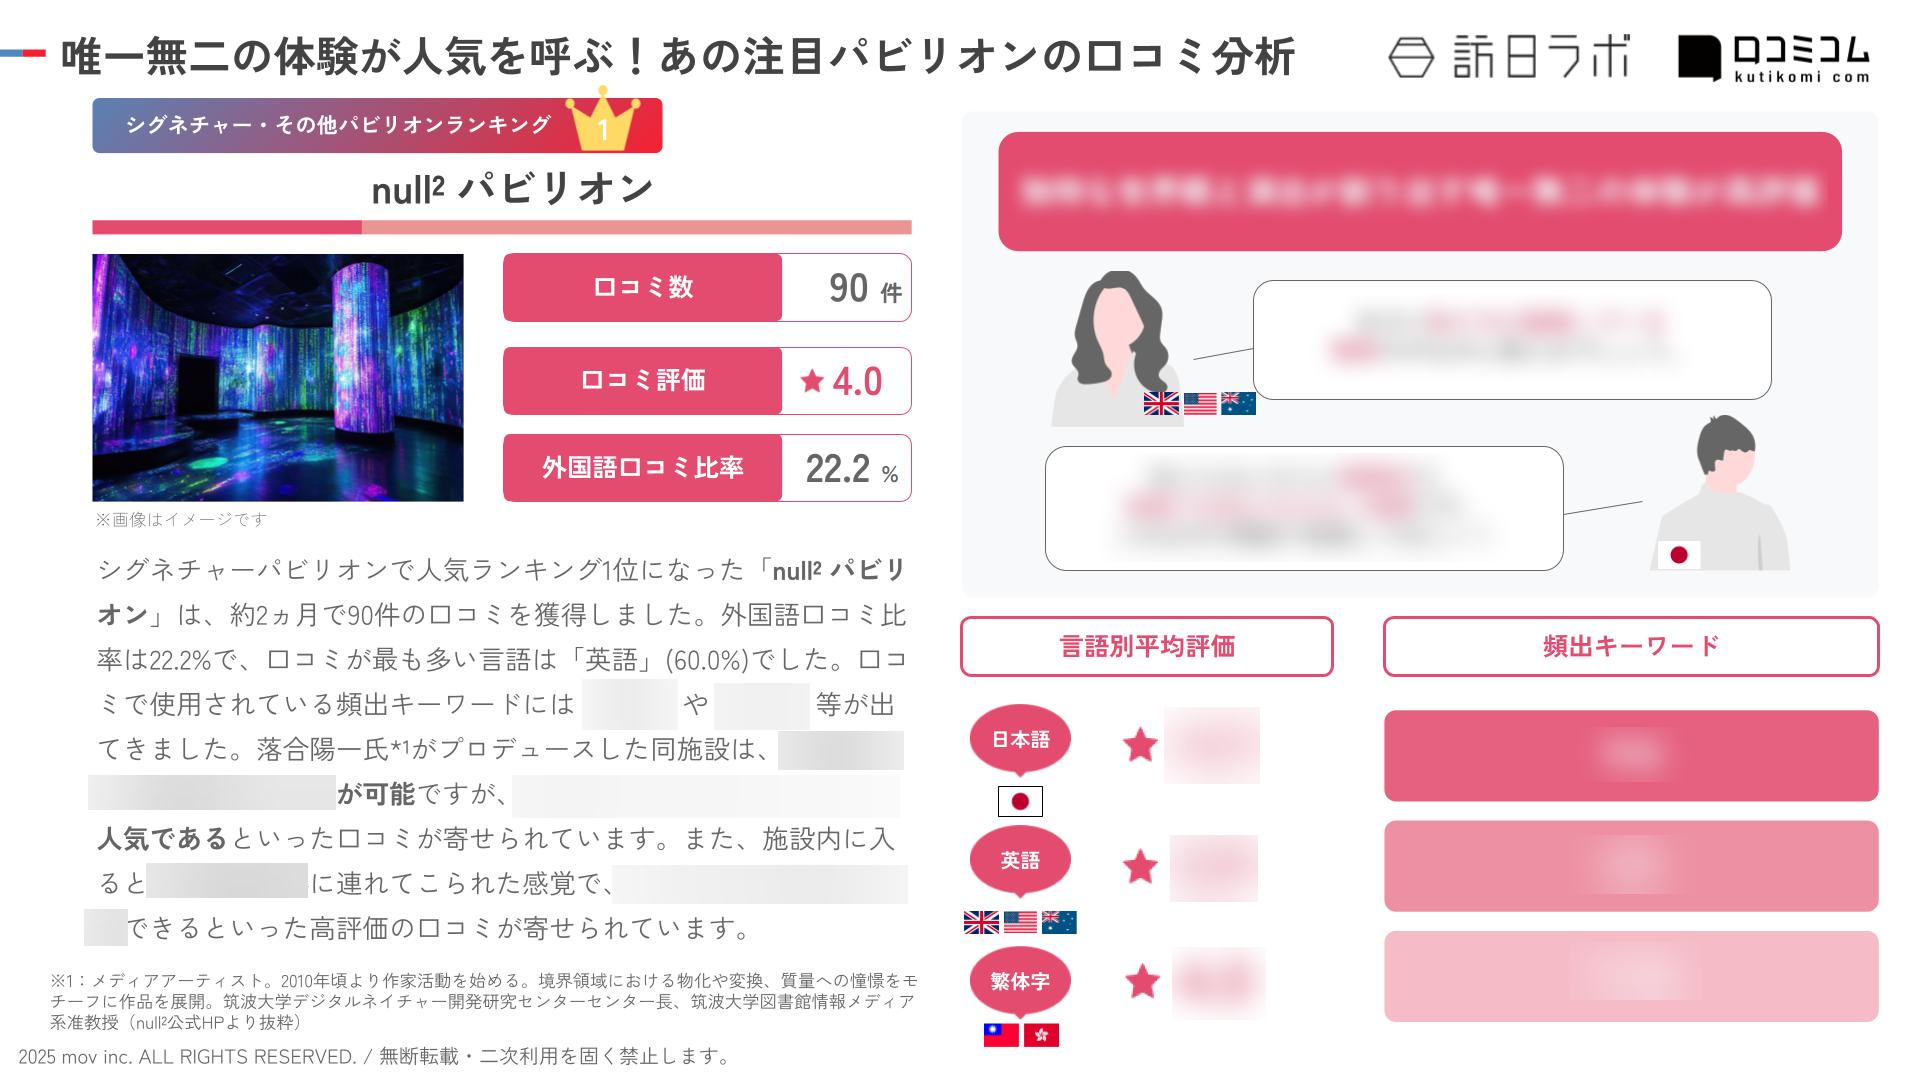Click the 訪日ラボ hexagon logo
Image resolution: width=1919 pixels, height=1080 pixels.
tap(1411, 58)
